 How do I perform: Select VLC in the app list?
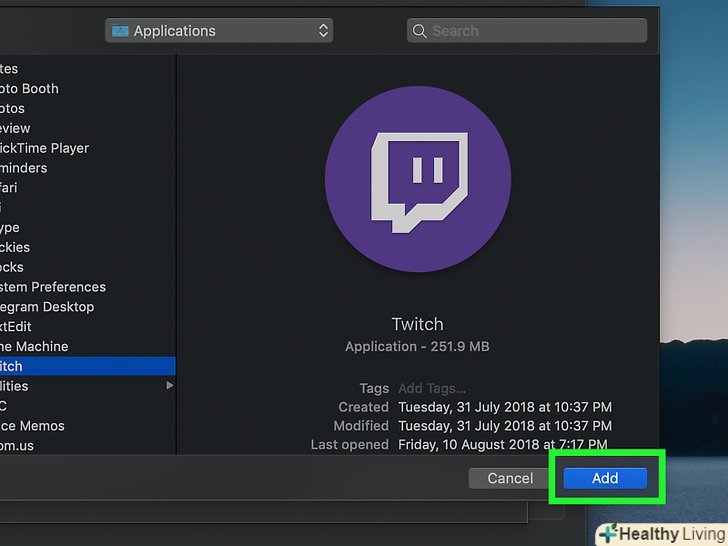point(88,406)
